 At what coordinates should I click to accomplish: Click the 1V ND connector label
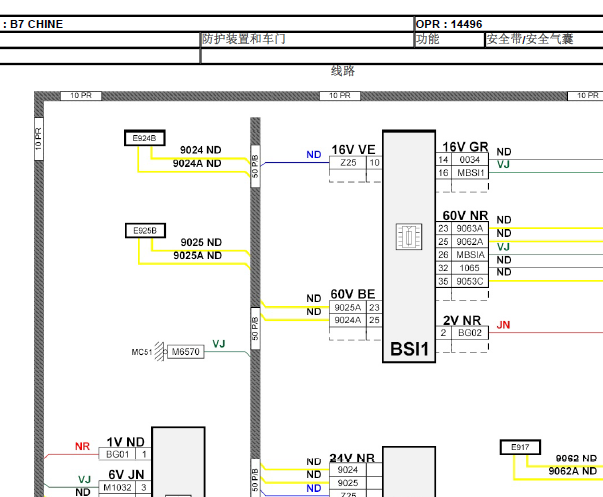[x=125, y=442]
